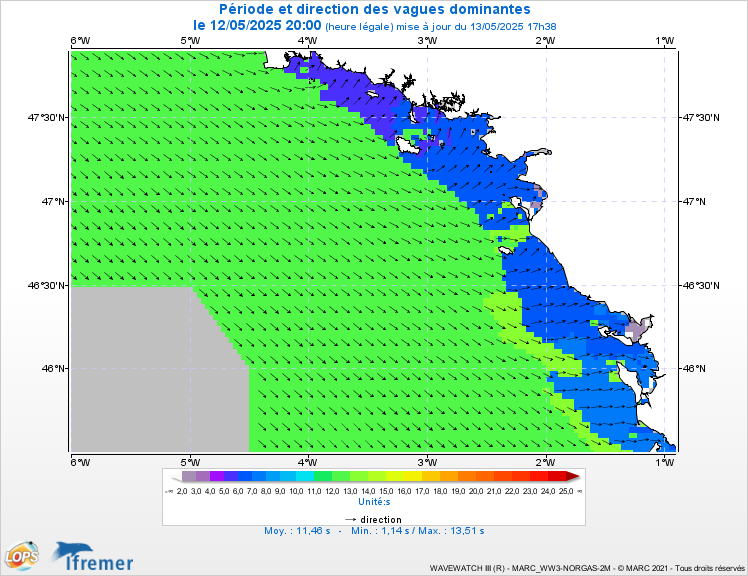Pick the swatch between 21,0 and 22,0
Image resolution: width=748 pixels, height=576 pixels.
503,476
